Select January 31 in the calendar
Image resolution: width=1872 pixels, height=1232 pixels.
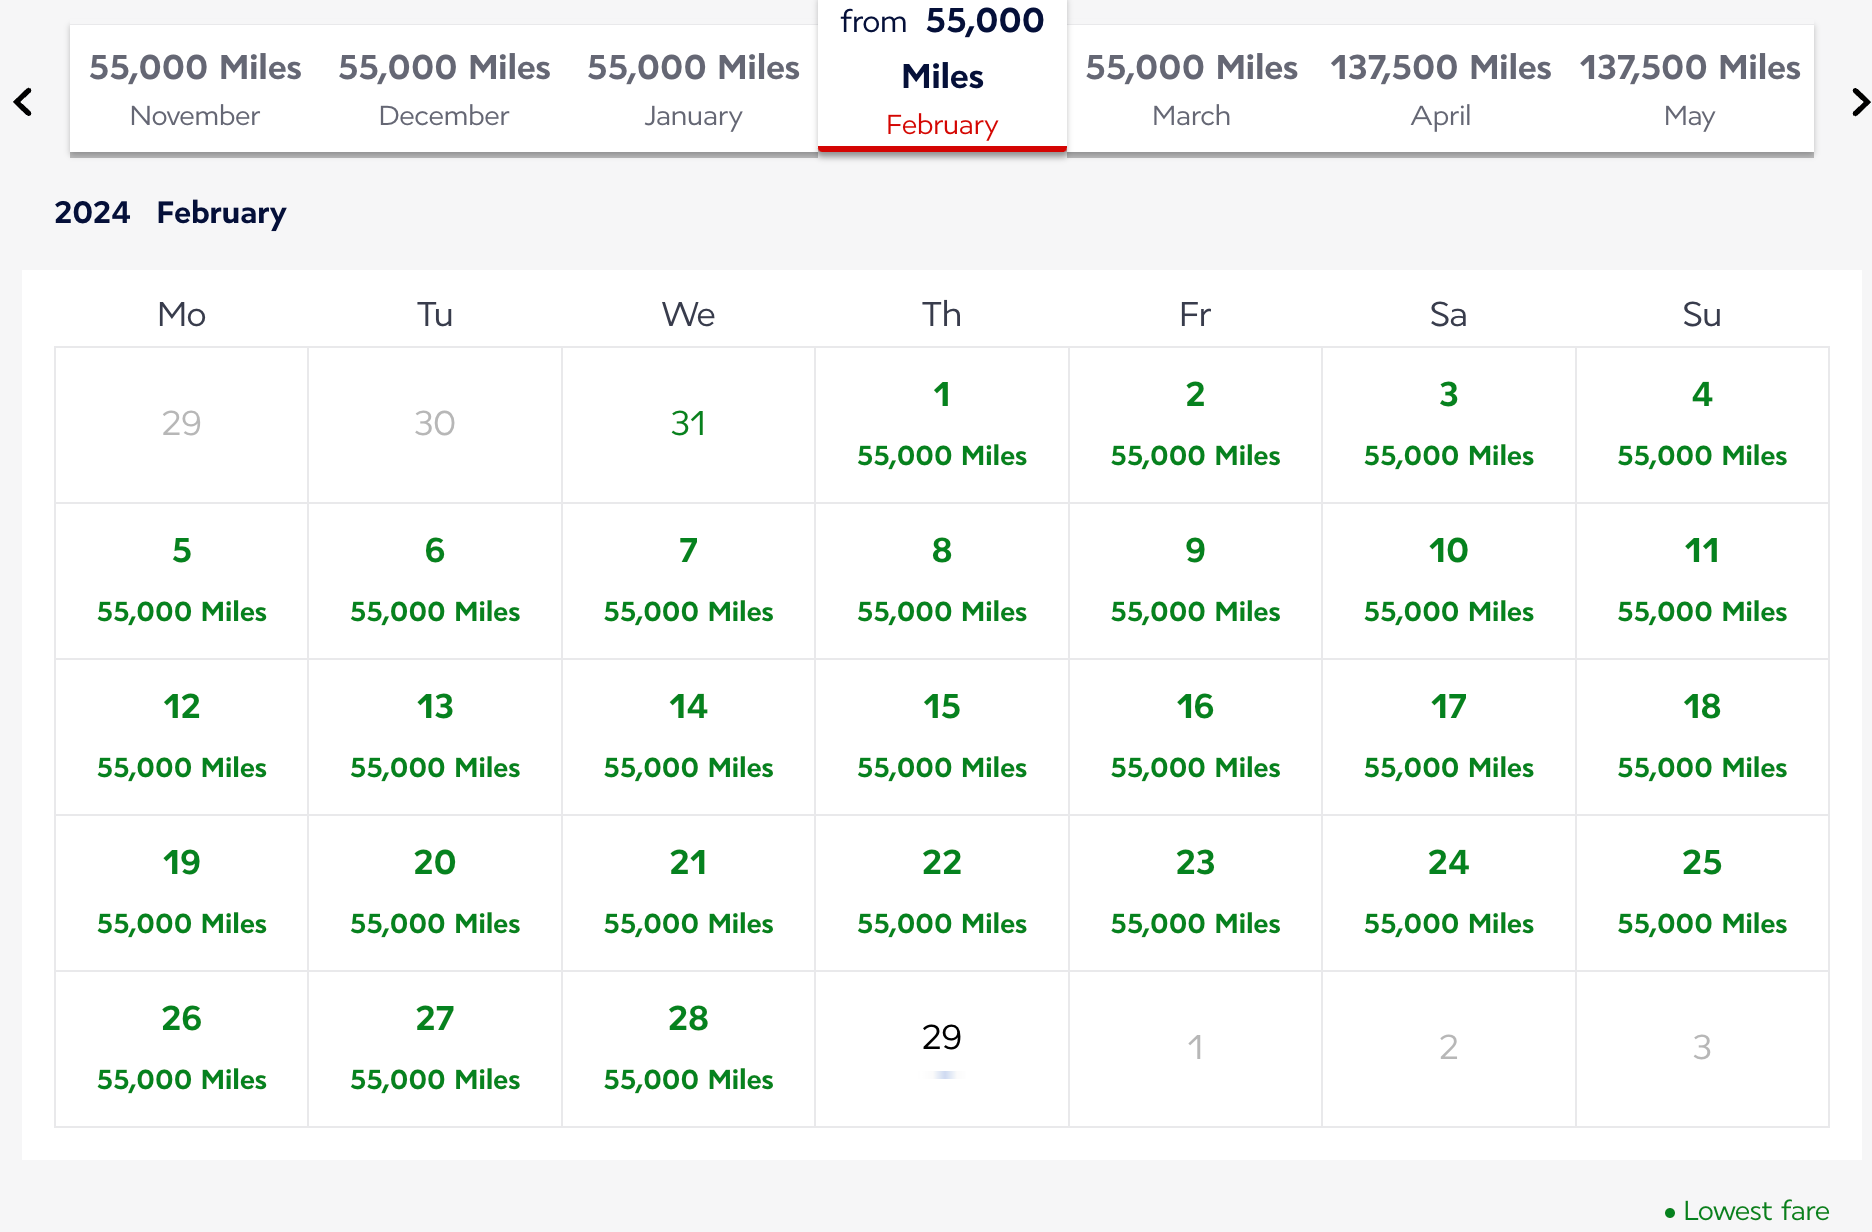(688, 425)
